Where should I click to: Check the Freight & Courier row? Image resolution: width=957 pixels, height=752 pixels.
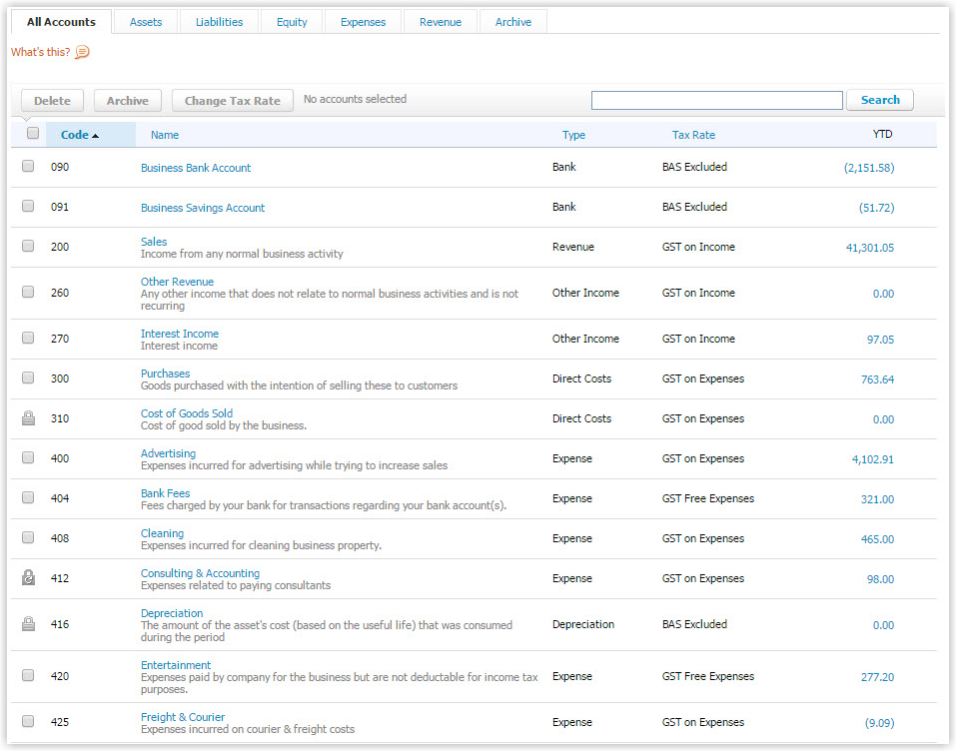(28, 721)
